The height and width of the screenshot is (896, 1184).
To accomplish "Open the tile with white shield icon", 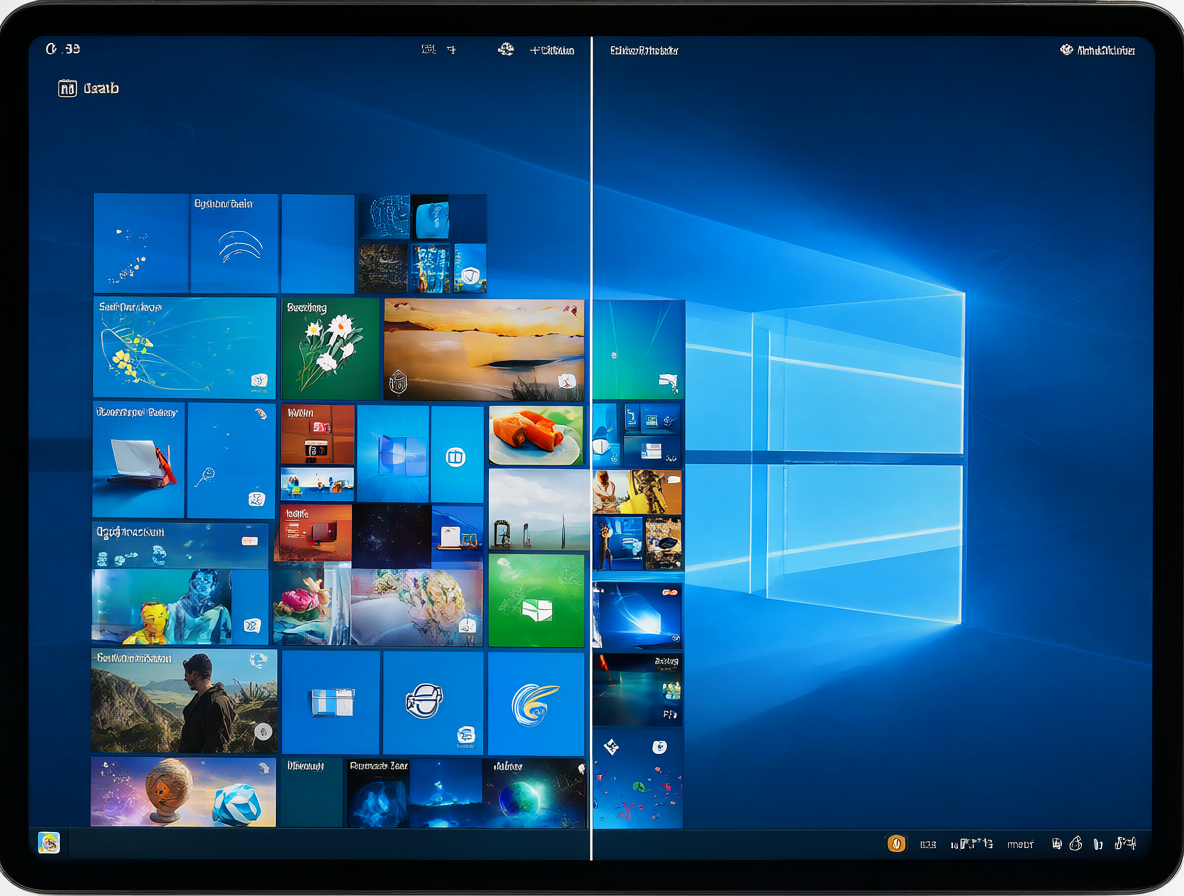I will tap(470, 269).
